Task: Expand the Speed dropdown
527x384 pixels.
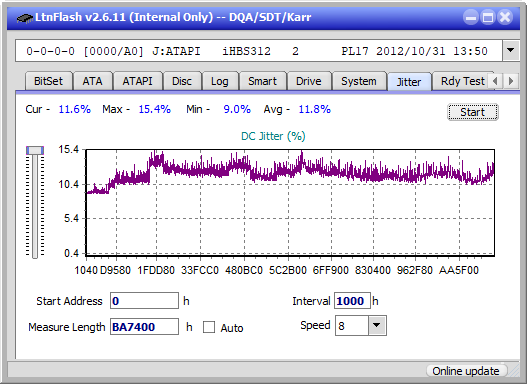Action: tap(377, 325)
